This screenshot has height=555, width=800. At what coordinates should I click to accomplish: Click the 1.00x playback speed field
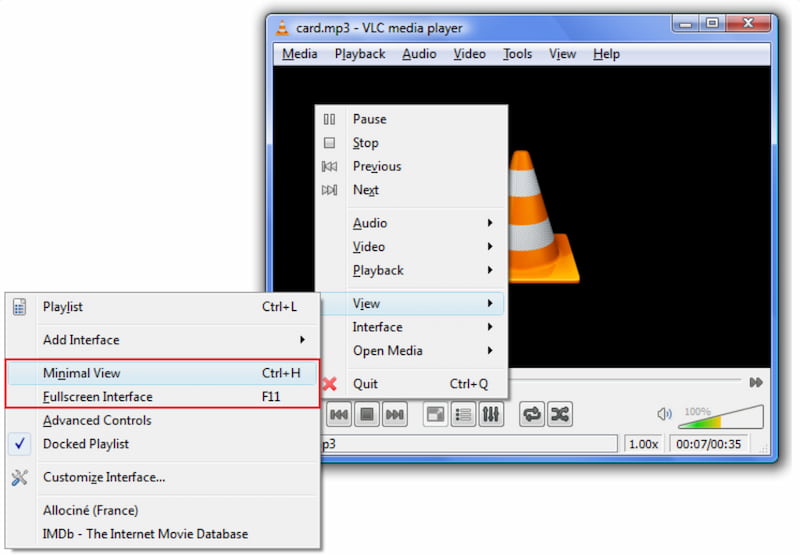pyautogui.click(x=643, y=444)
